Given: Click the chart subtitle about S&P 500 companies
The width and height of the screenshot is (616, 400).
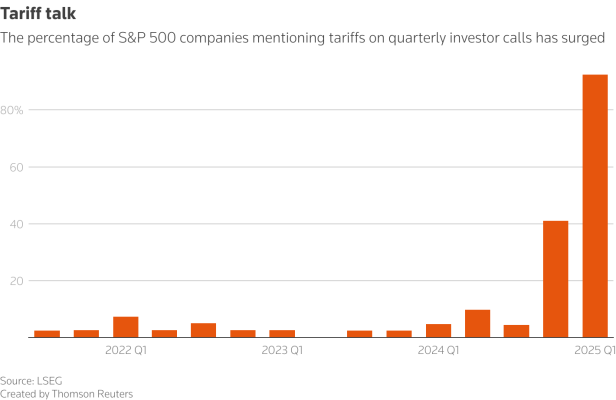Looking at the screenshot, I should click(x=303, y=38).
